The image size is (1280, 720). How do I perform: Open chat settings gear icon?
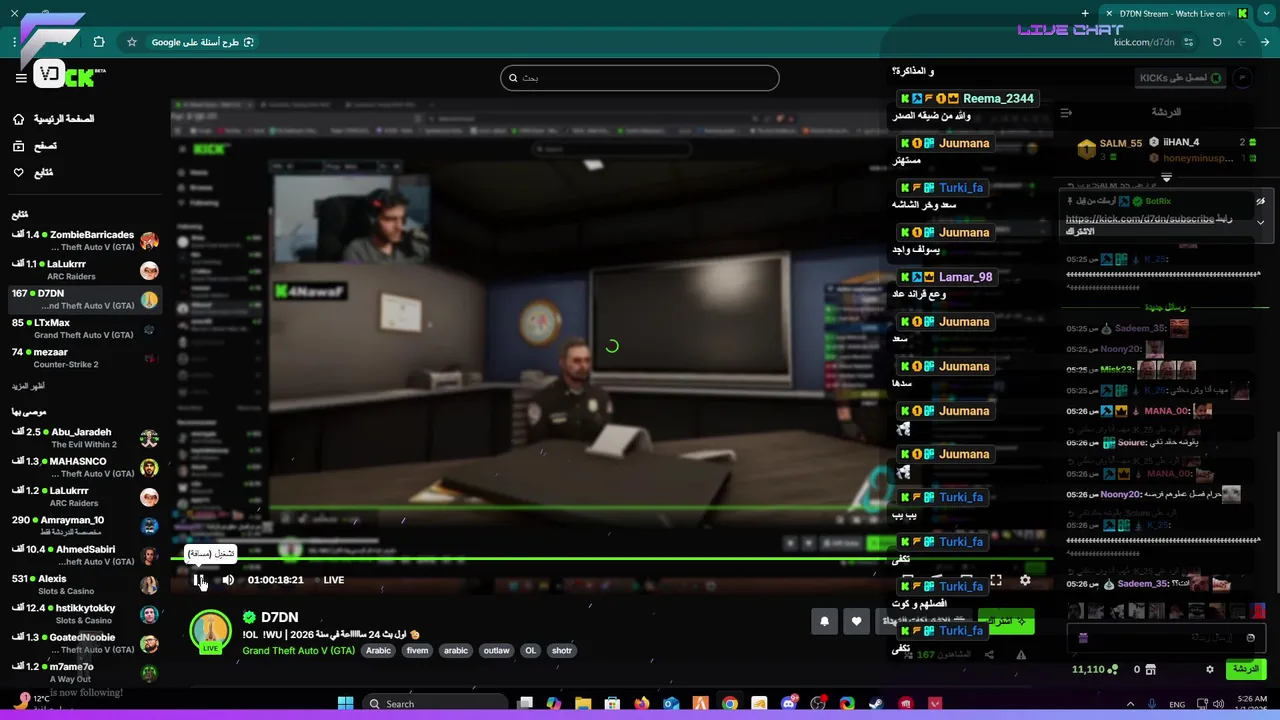click(1209, 669)
